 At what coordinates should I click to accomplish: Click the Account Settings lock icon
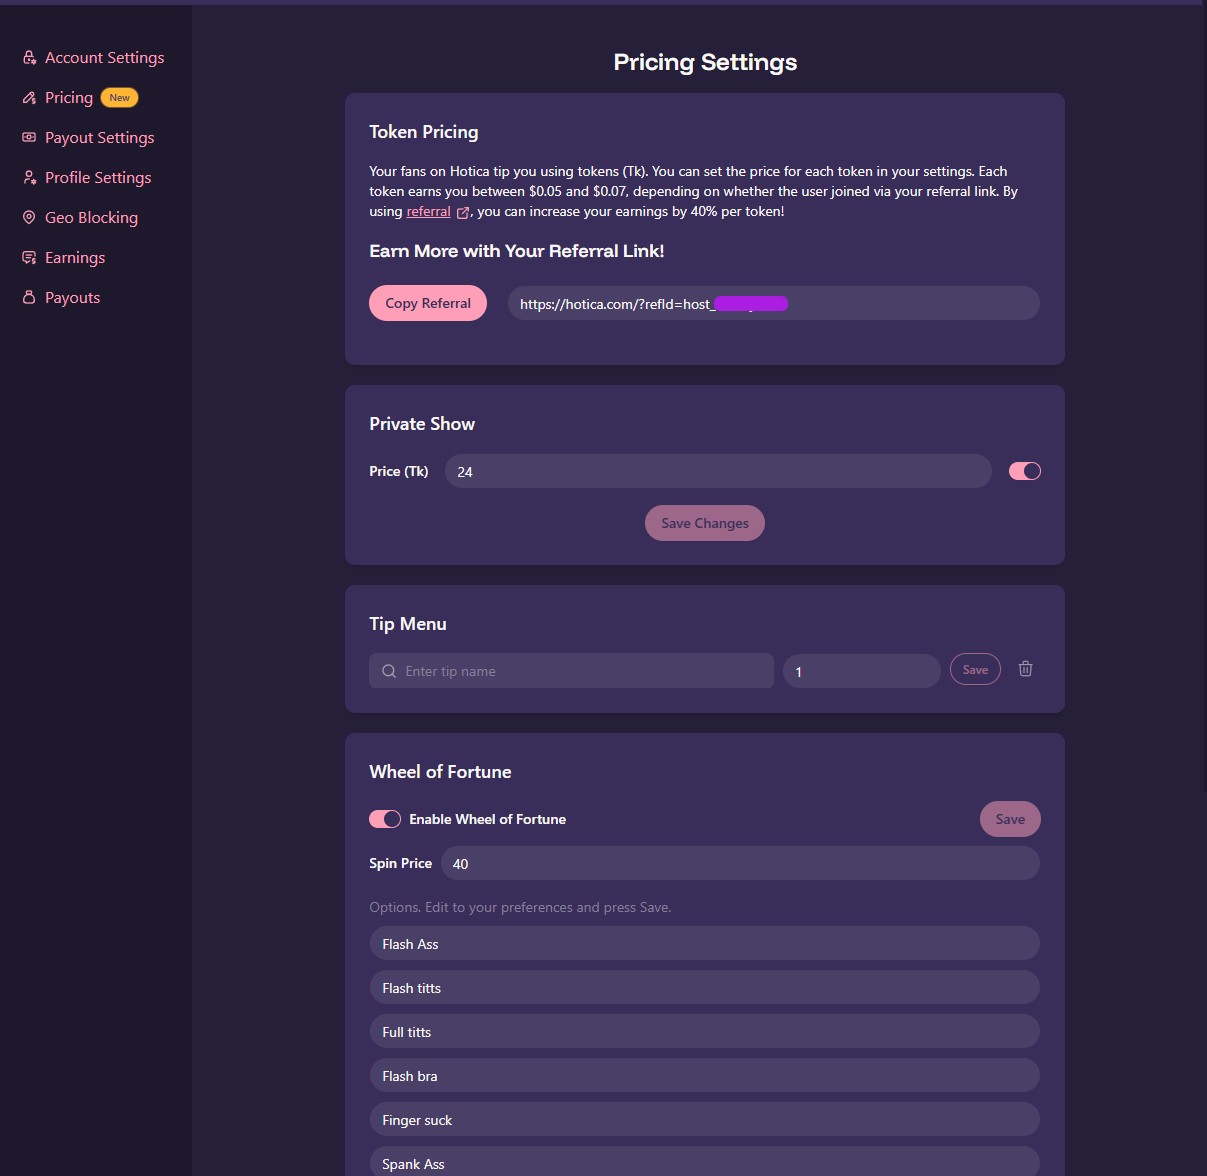(x=28, y=57)
